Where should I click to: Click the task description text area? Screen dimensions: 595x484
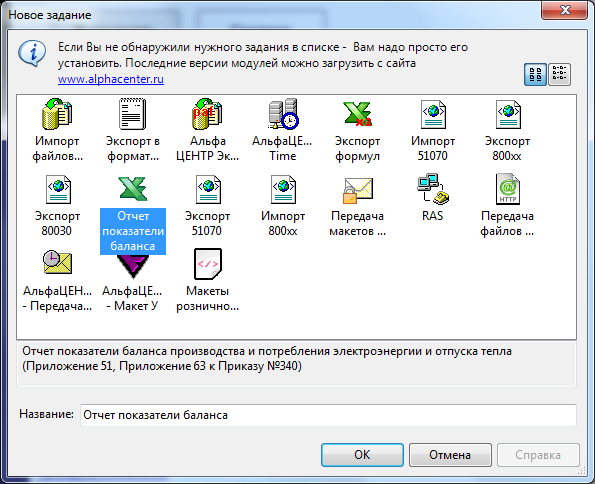[x=296, y=364]
